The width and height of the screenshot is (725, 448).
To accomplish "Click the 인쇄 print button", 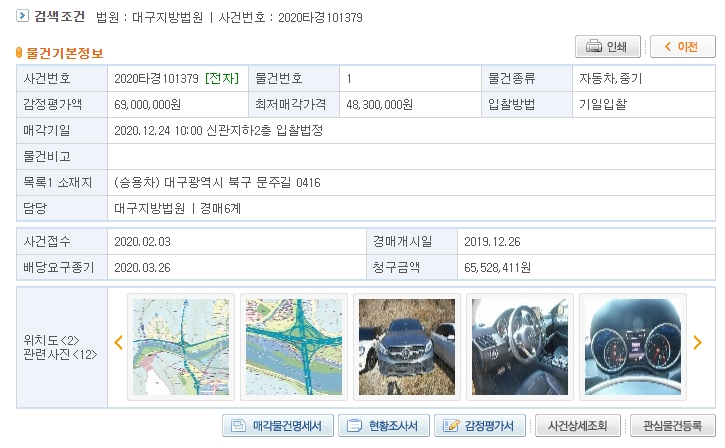I will coord(608,47).
